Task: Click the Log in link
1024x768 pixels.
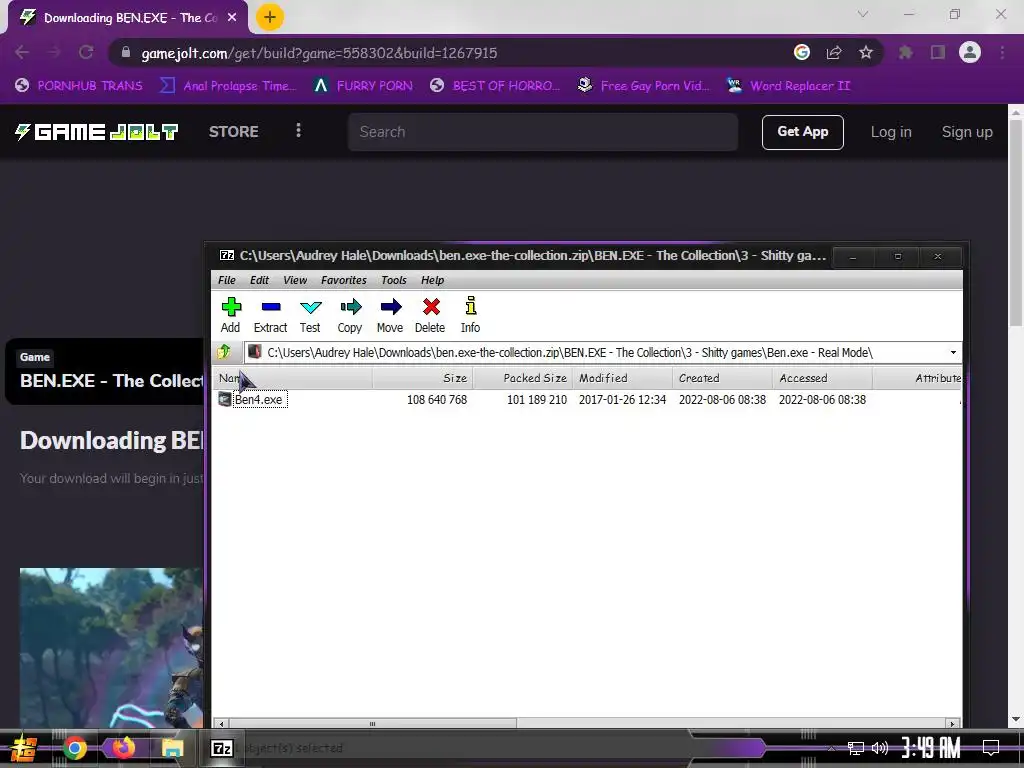Action: [x=891, y=132]
